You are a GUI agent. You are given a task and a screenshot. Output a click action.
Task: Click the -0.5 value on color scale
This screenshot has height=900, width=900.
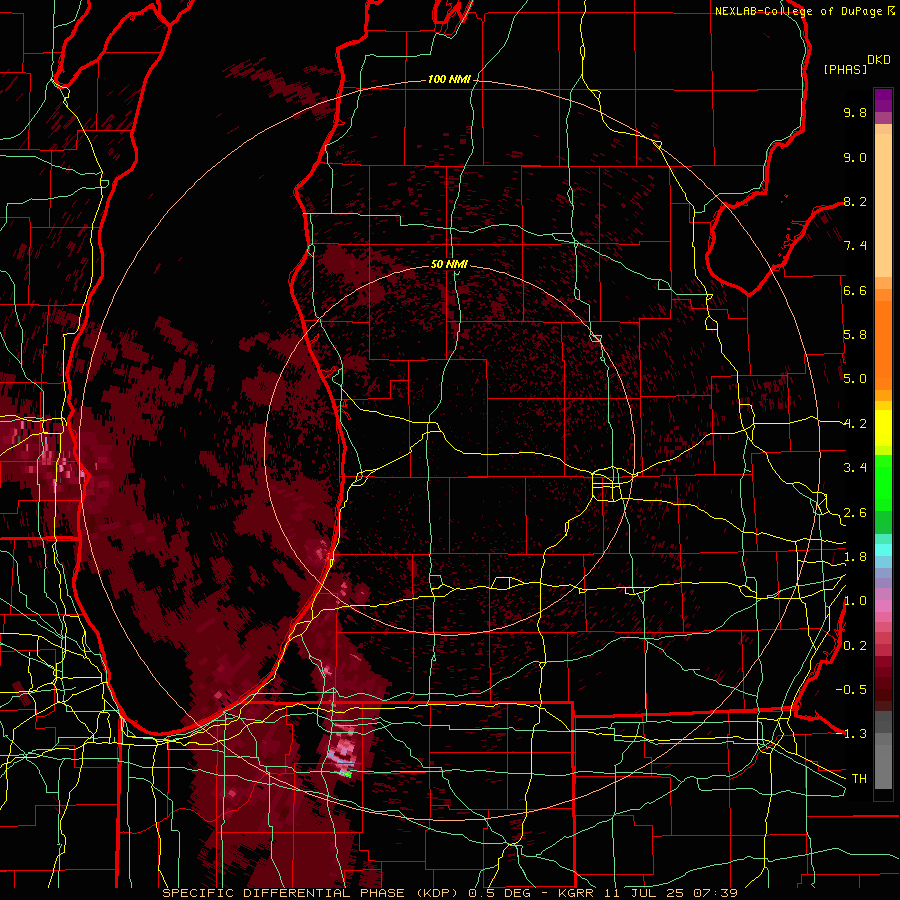(851, 690)
